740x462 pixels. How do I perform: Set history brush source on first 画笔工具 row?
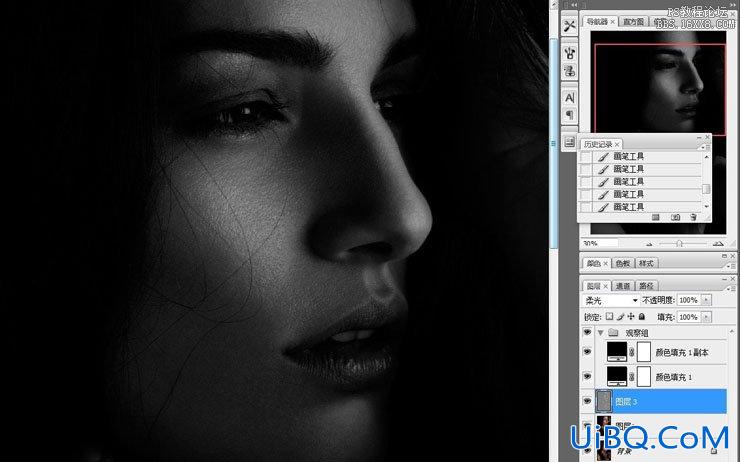point(586,157)
